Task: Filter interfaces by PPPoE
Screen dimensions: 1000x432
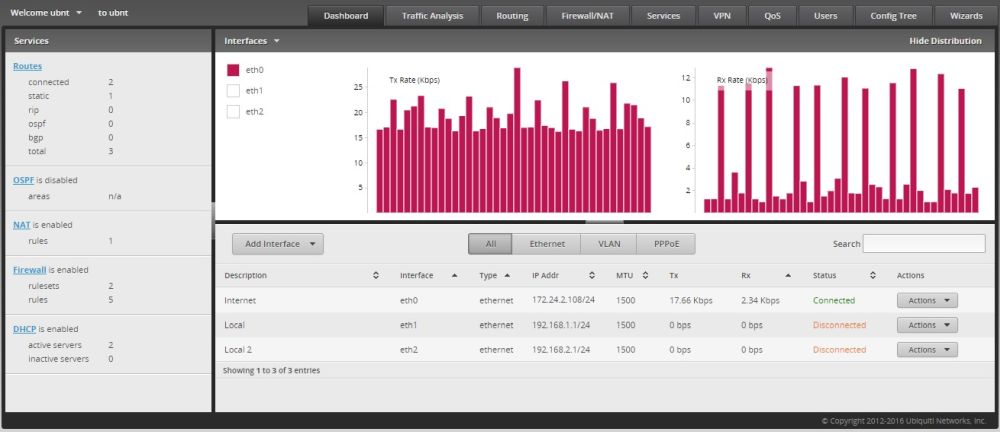Action: pos(665,244)
